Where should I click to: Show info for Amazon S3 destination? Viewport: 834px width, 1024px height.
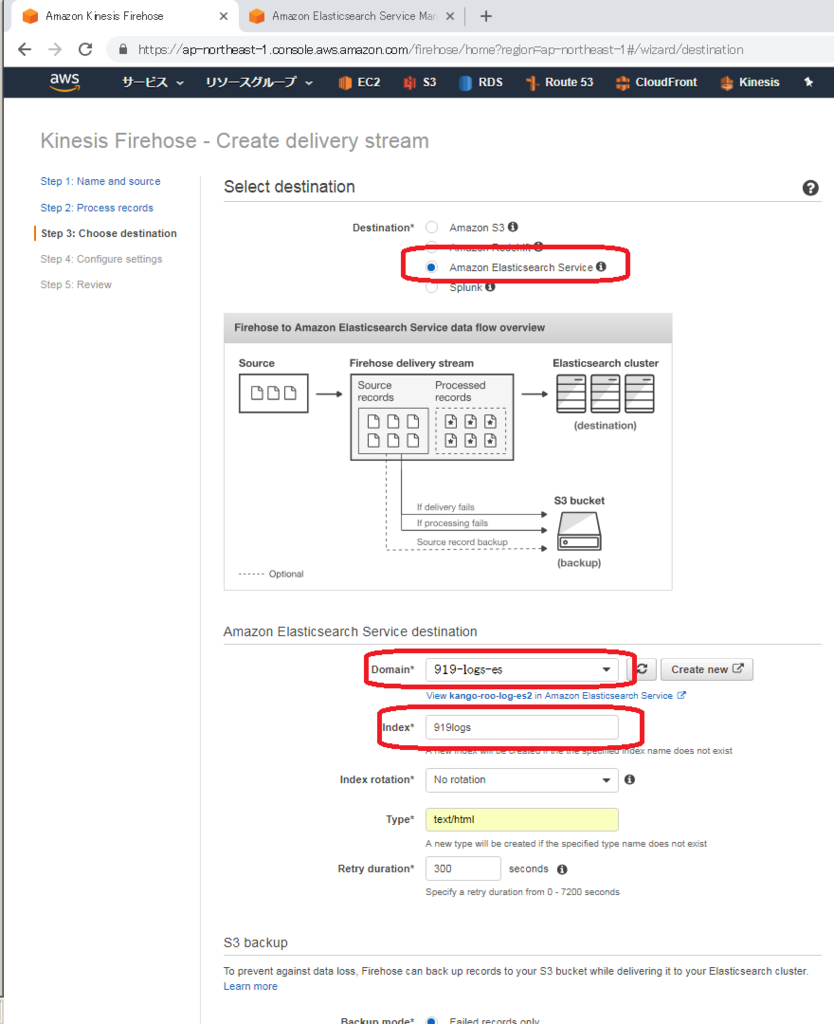513,227
